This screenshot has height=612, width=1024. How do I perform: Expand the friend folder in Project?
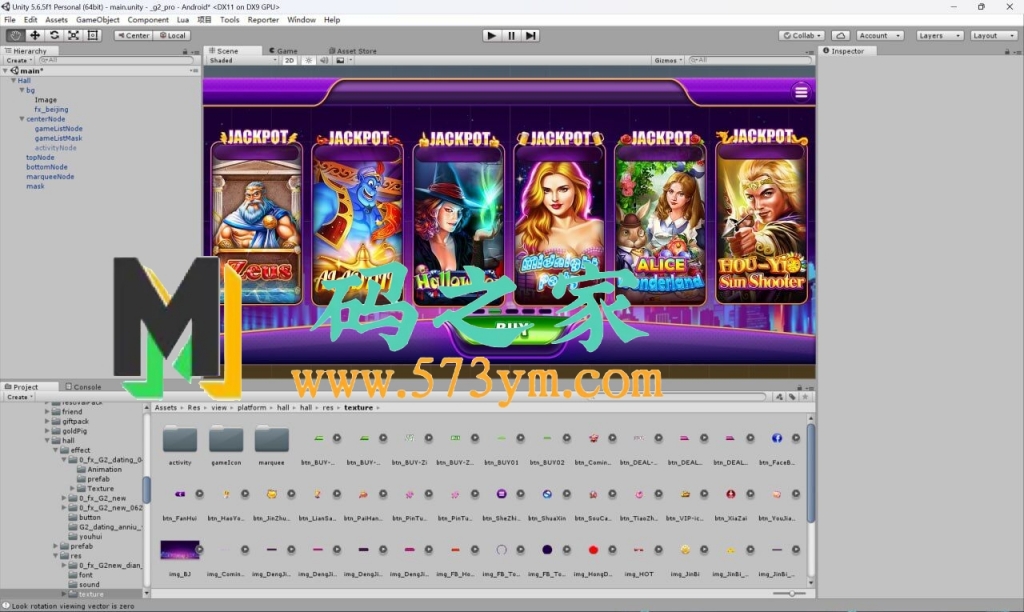click(x=47, y=411)
